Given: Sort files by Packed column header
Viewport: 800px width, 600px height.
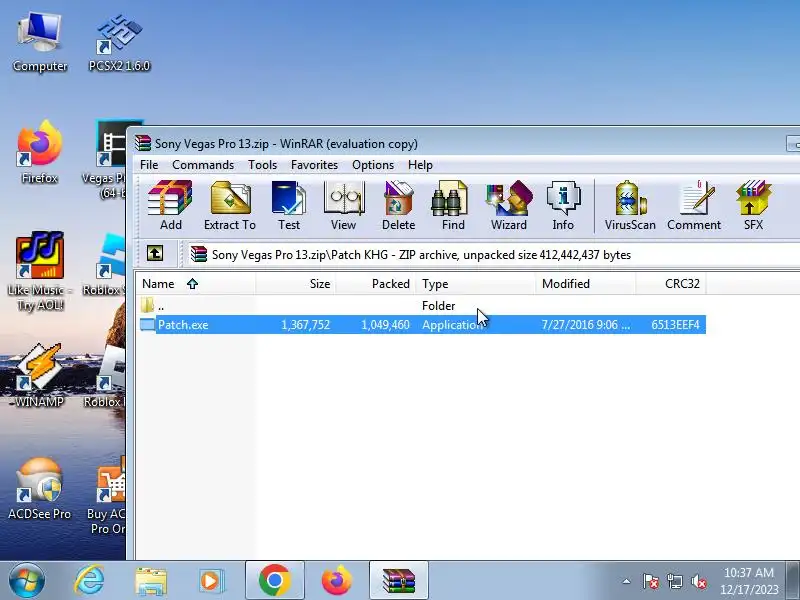Looking at the screenshot, I should click(376, 284).
